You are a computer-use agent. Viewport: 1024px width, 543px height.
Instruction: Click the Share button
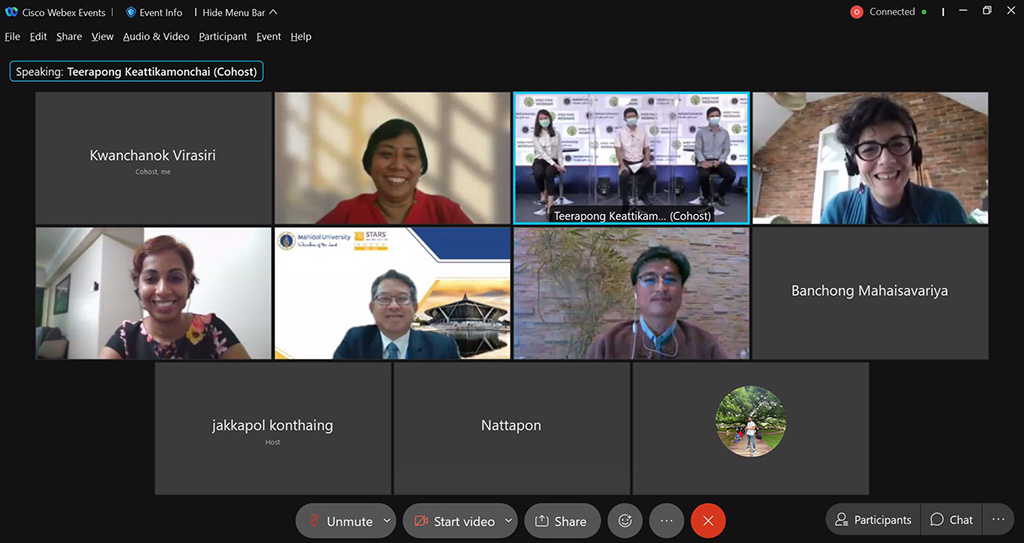(x=561, y=521)
